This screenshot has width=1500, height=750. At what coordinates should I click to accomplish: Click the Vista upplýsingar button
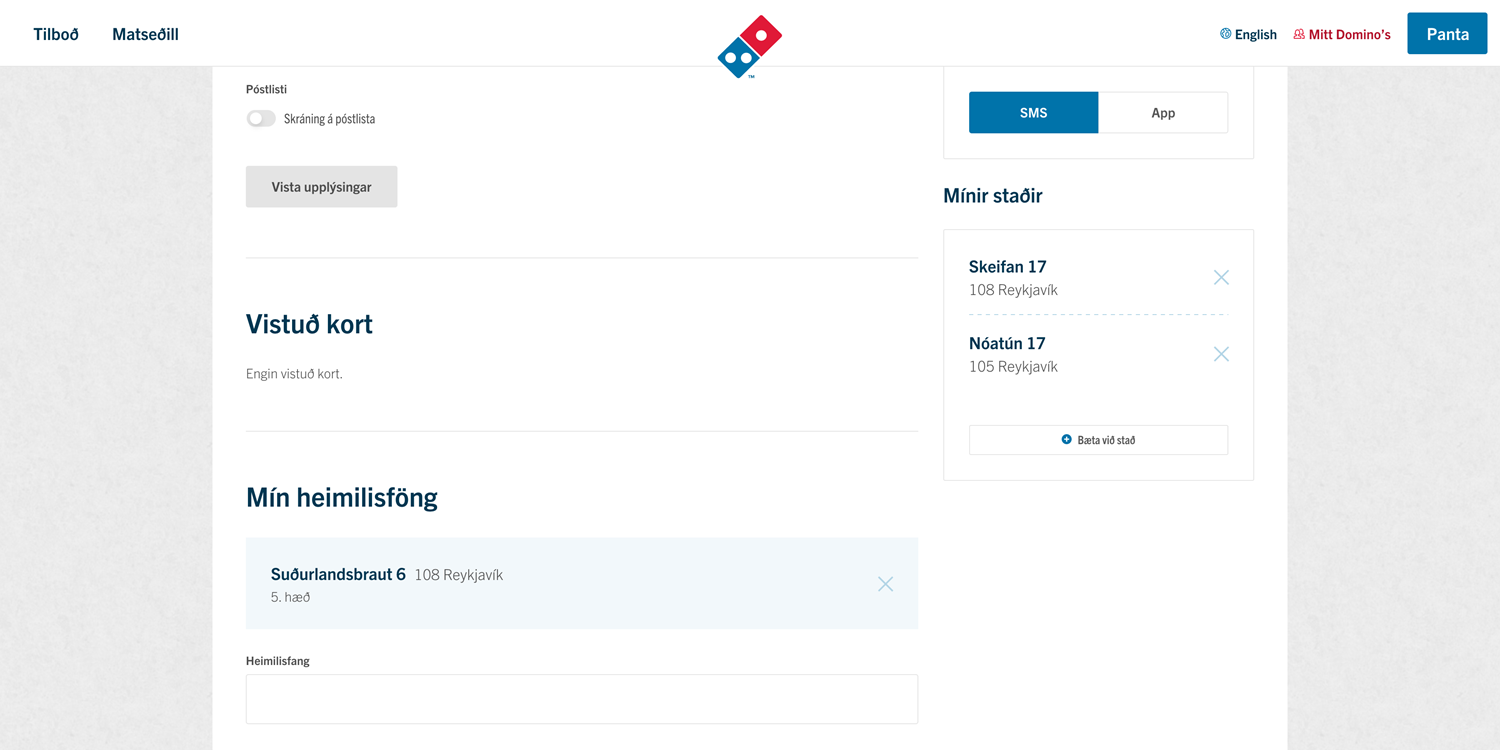[x=321, y=186]
